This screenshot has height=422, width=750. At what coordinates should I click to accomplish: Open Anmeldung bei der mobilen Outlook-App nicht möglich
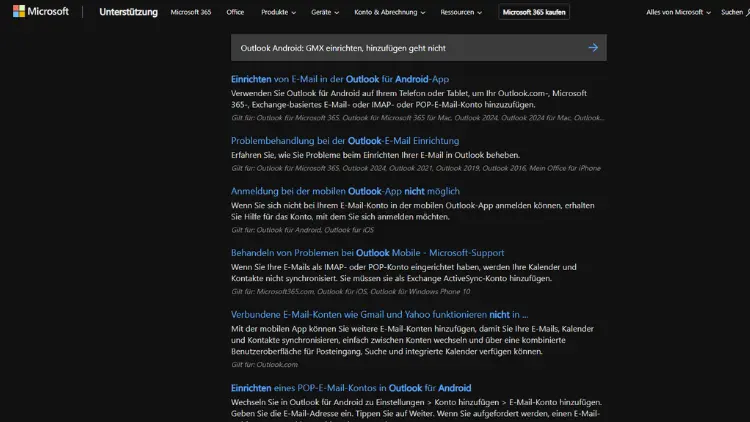(345, 191)
